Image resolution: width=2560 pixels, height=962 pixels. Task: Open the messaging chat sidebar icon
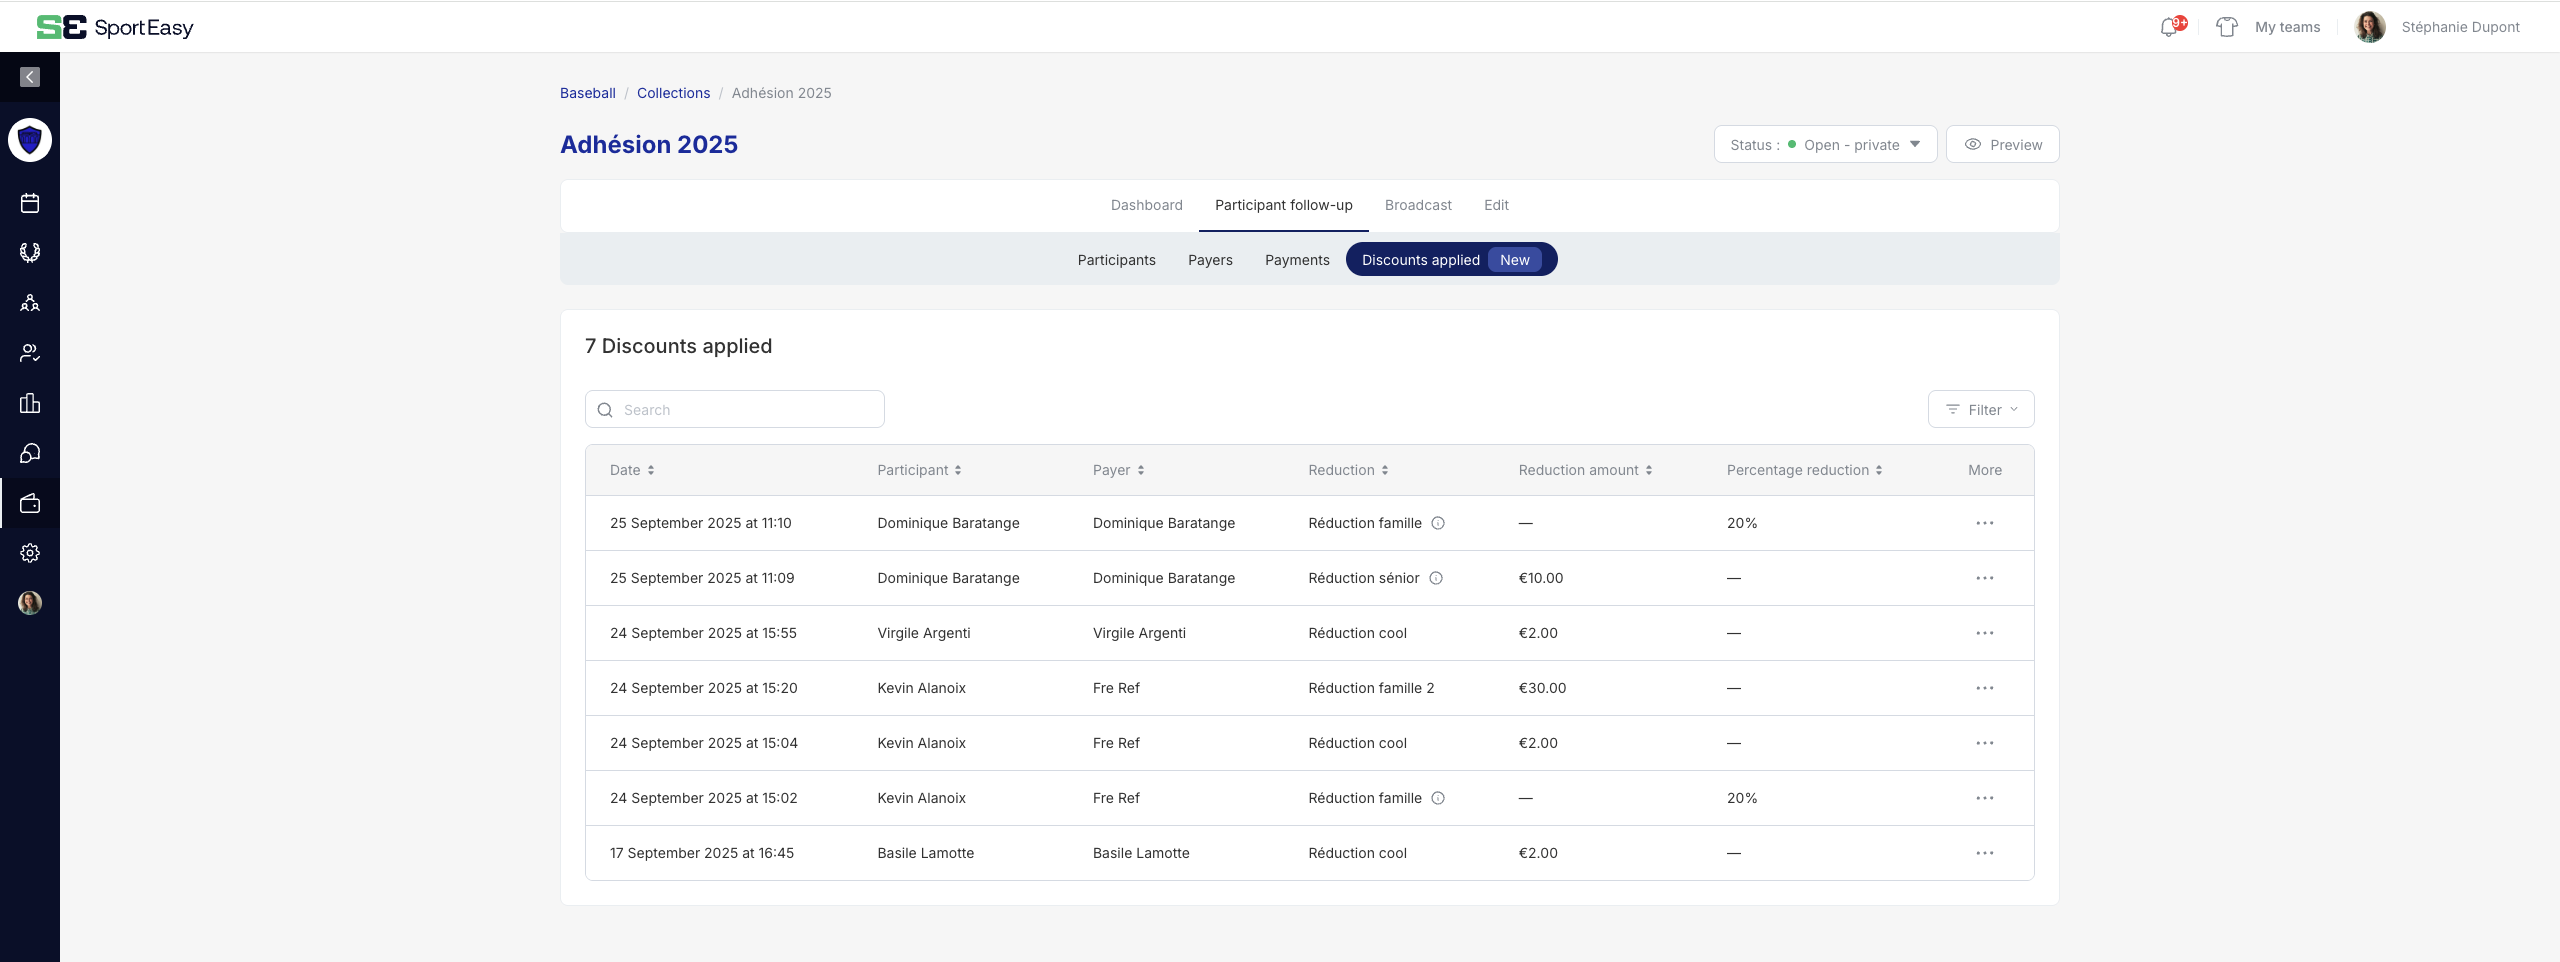pos(30,453)
